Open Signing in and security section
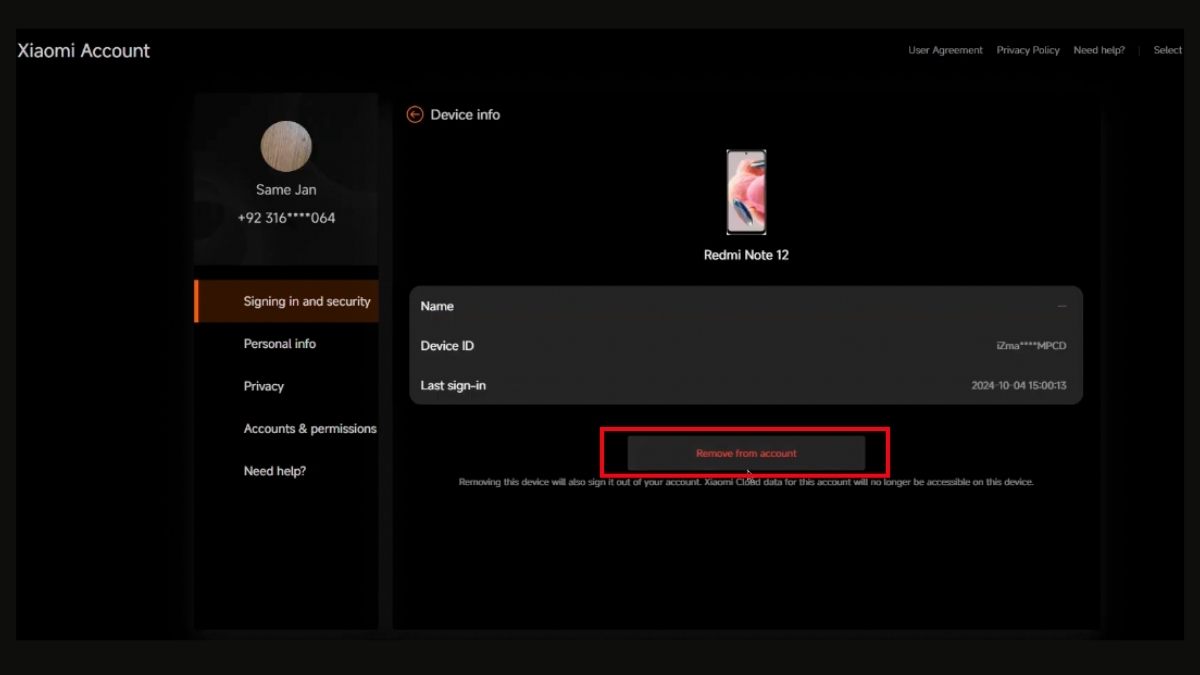1200x675 pixels. click(287, 301)
